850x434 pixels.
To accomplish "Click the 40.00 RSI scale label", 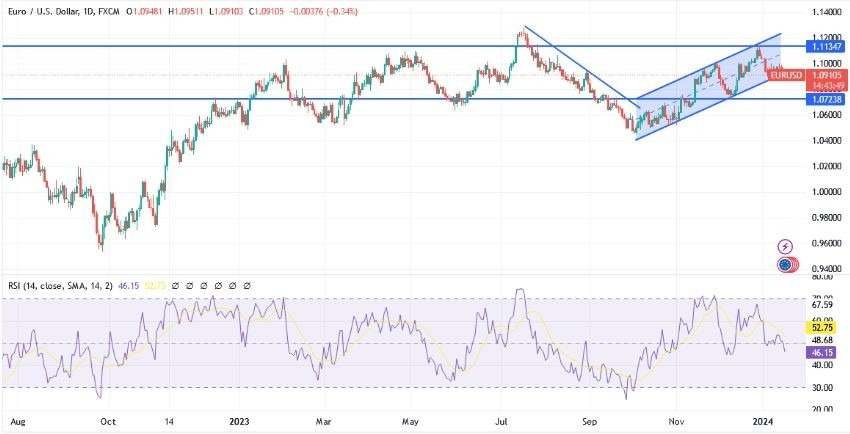I will pyautogui.click(x=823, y=365).
